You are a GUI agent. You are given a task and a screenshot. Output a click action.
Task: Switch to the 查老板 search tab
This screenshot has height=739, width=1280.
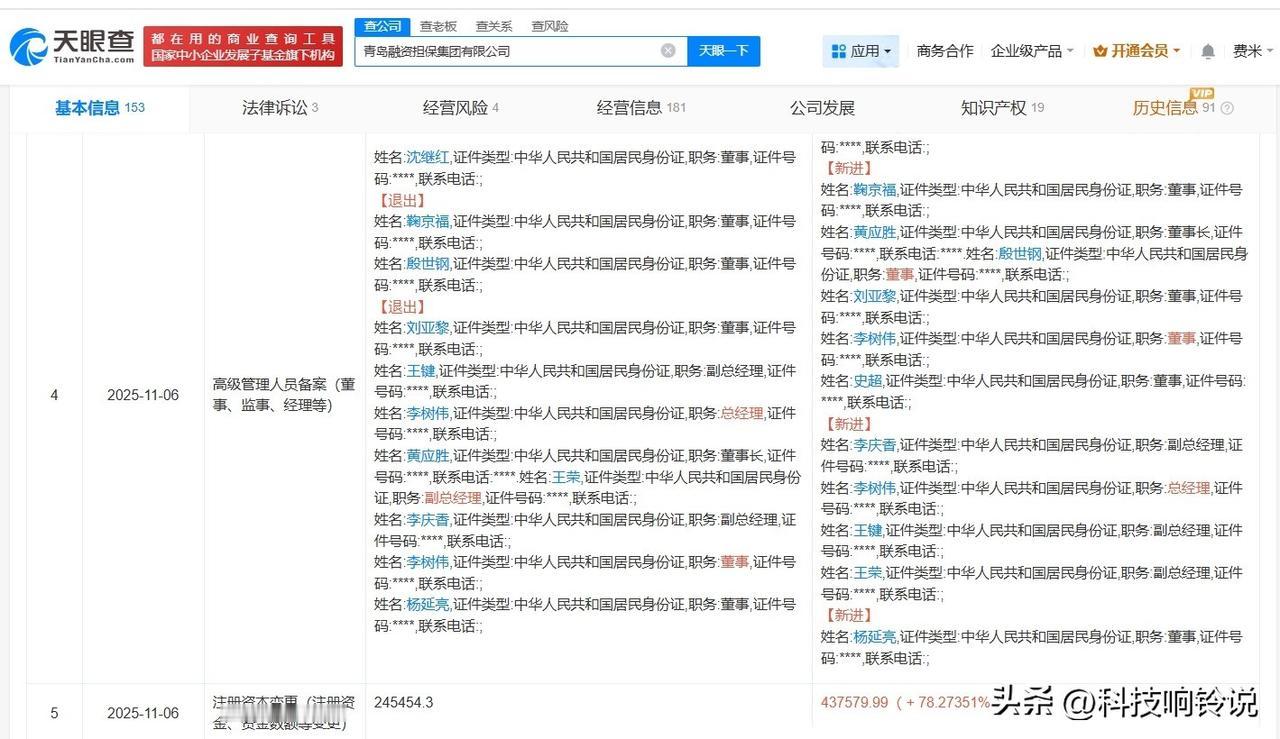[438, 26]
